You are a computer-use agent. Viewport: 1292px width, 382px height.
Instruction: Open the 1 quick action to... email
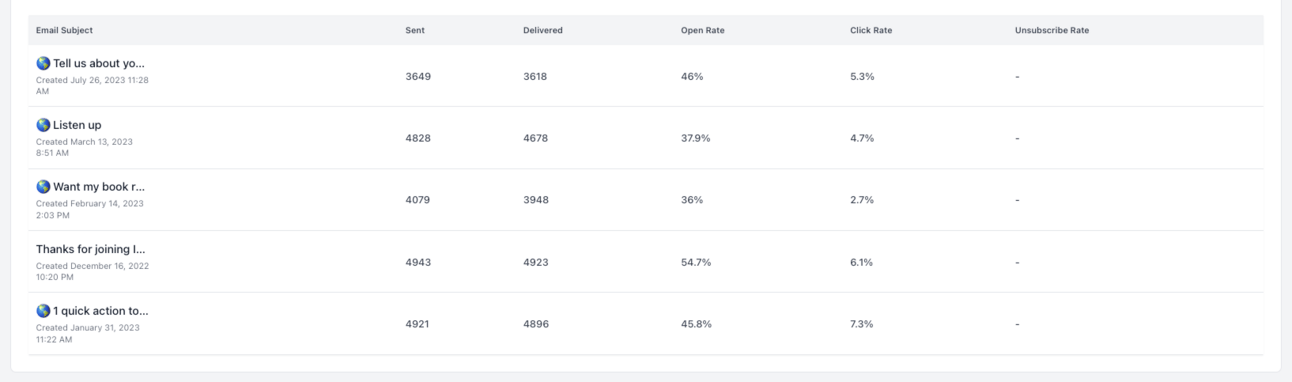[100, 311]
